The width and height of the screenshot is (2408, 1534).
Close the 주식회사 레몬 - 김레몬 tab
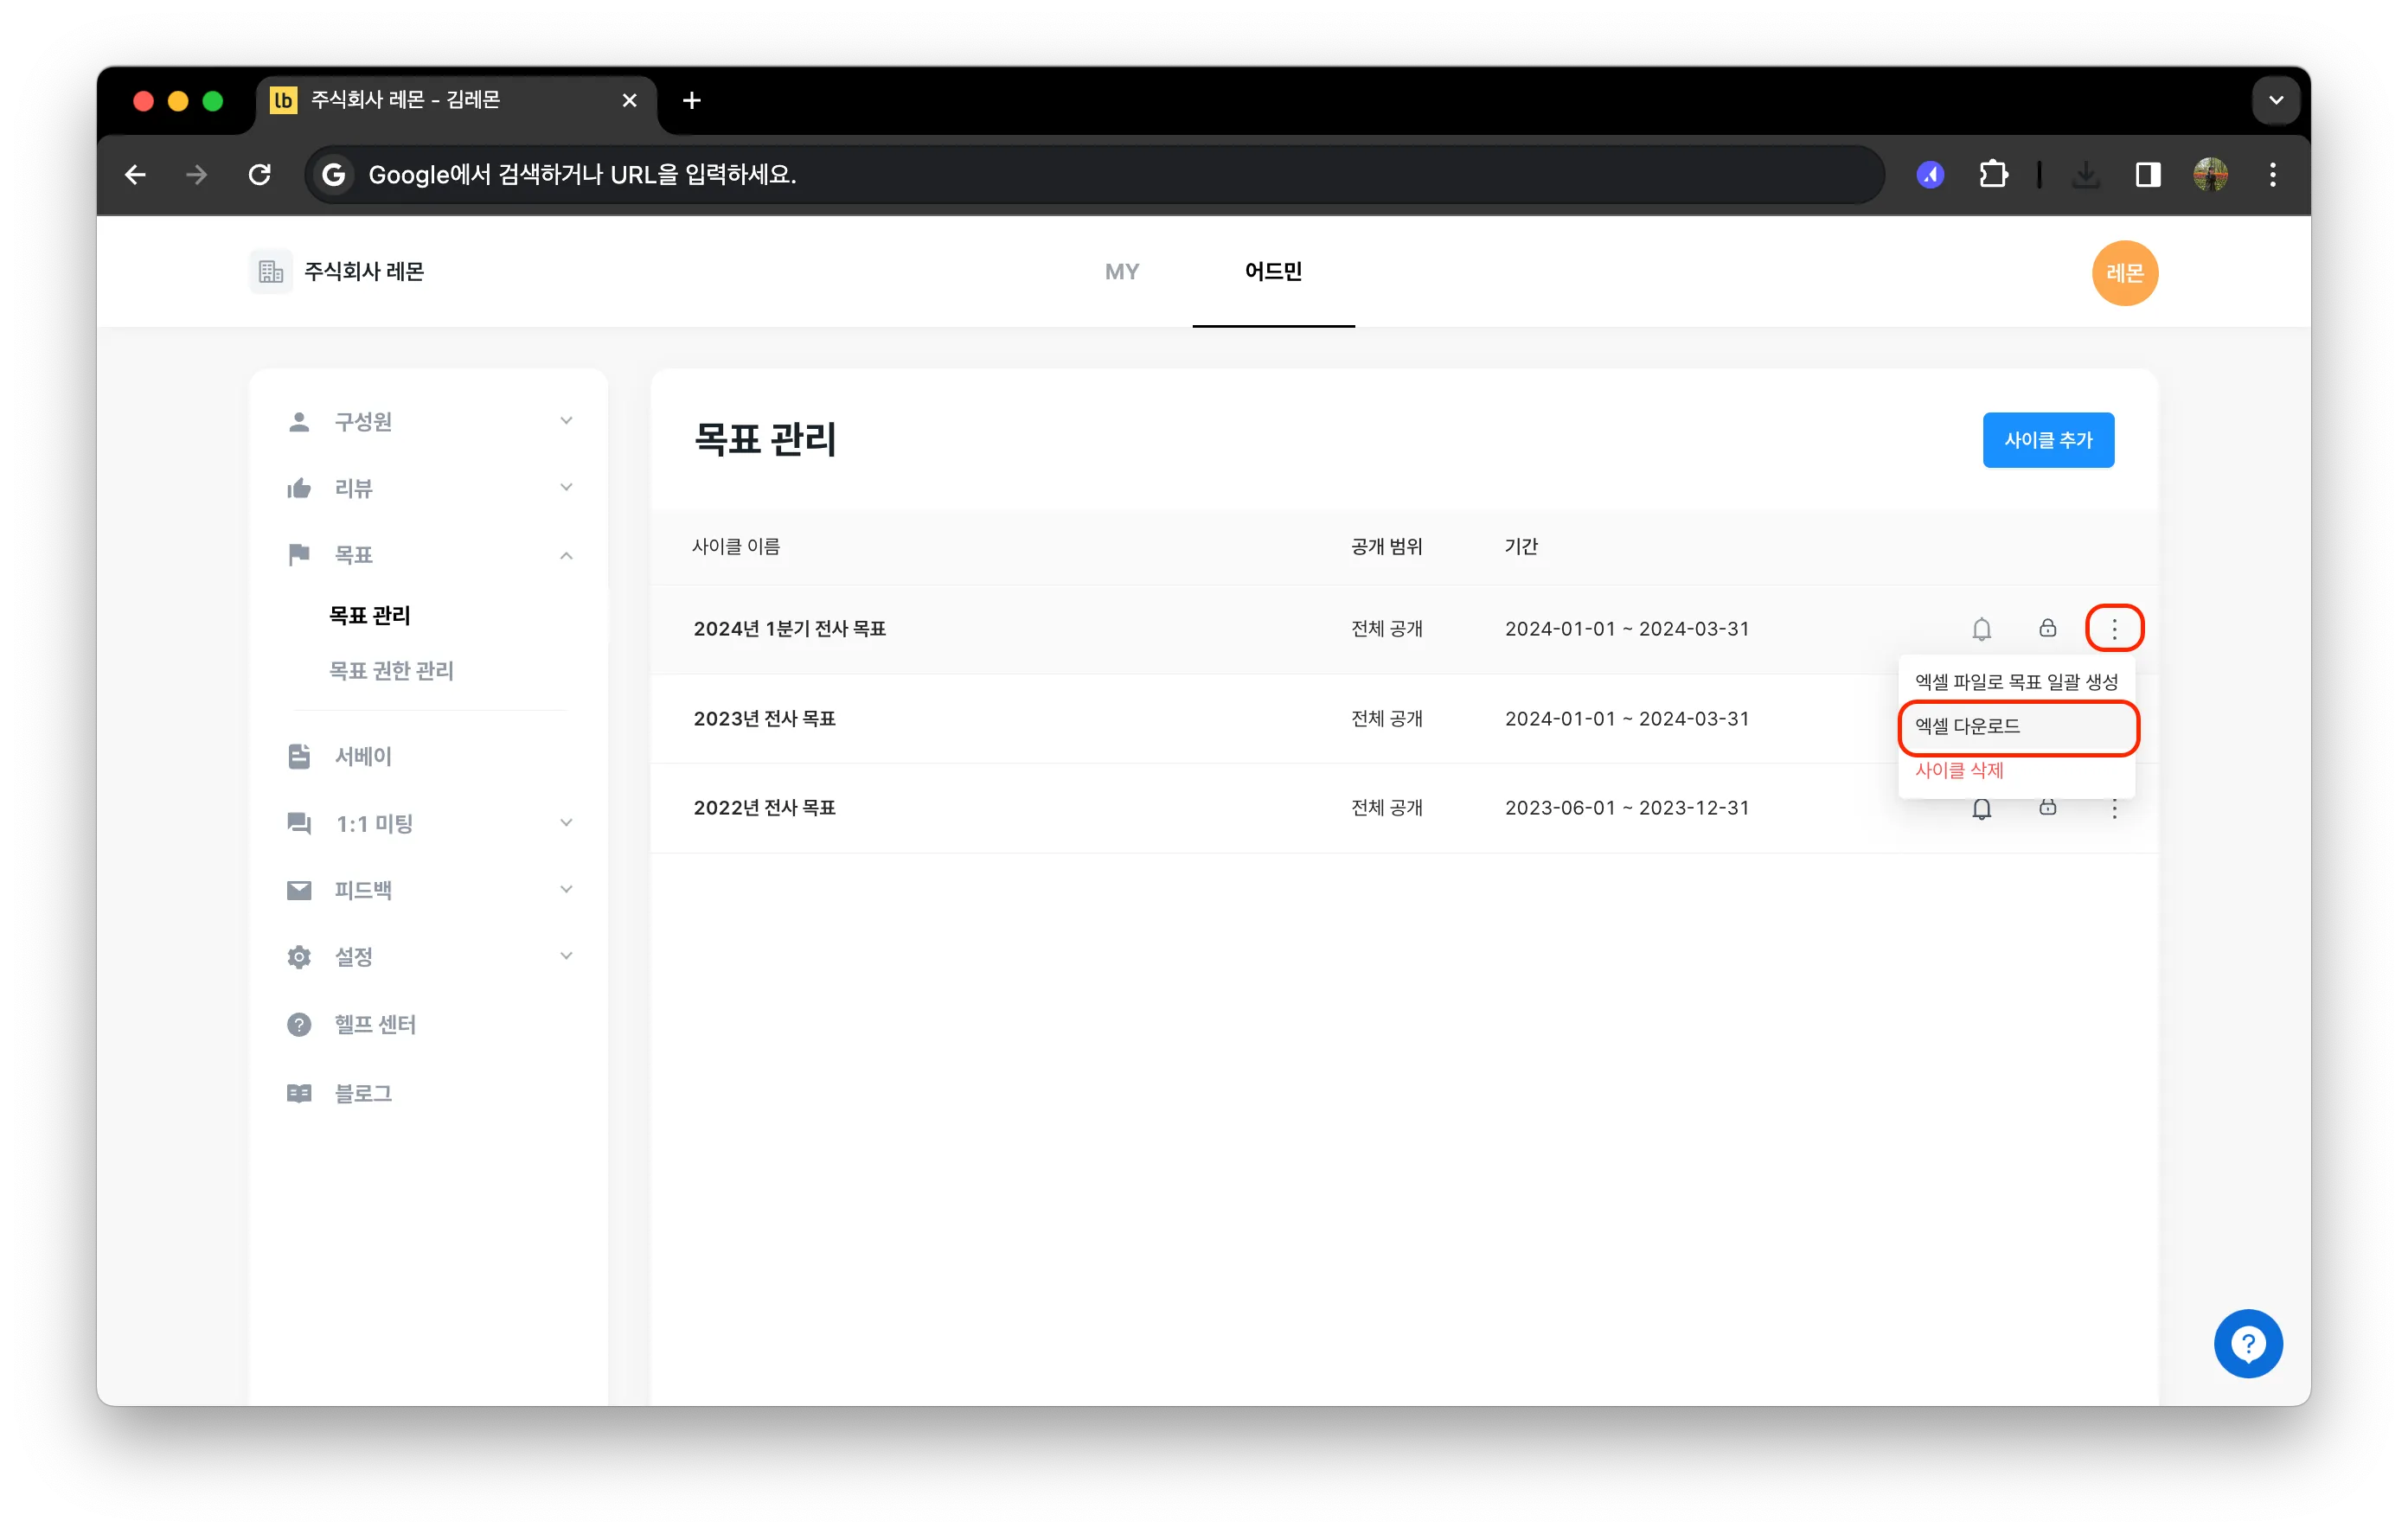point(629,100)
